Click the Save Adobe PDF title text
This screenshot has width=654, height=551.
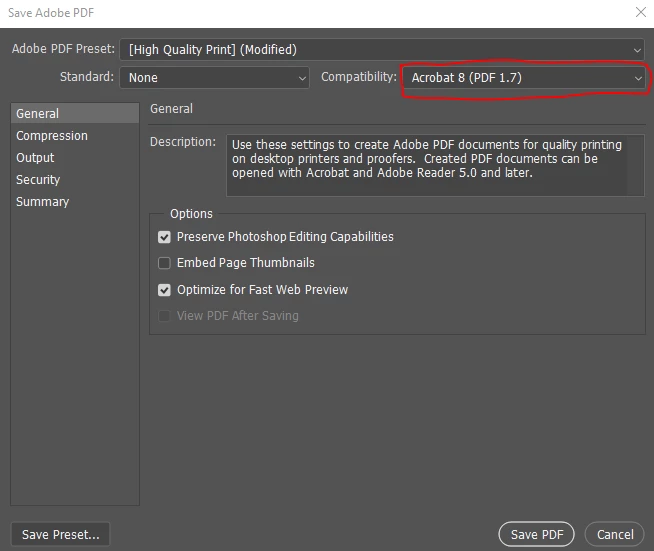click(51, 13)
